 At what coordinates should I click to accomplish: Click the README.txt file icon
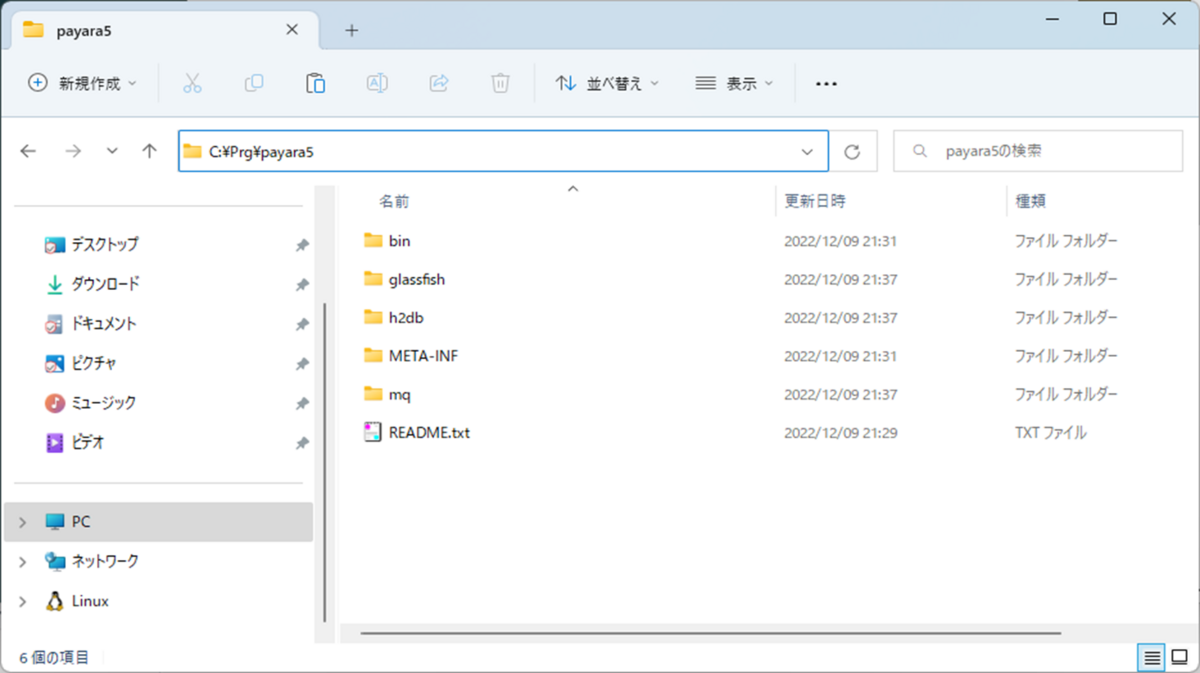pyautogui.click(x=373, y=433)
